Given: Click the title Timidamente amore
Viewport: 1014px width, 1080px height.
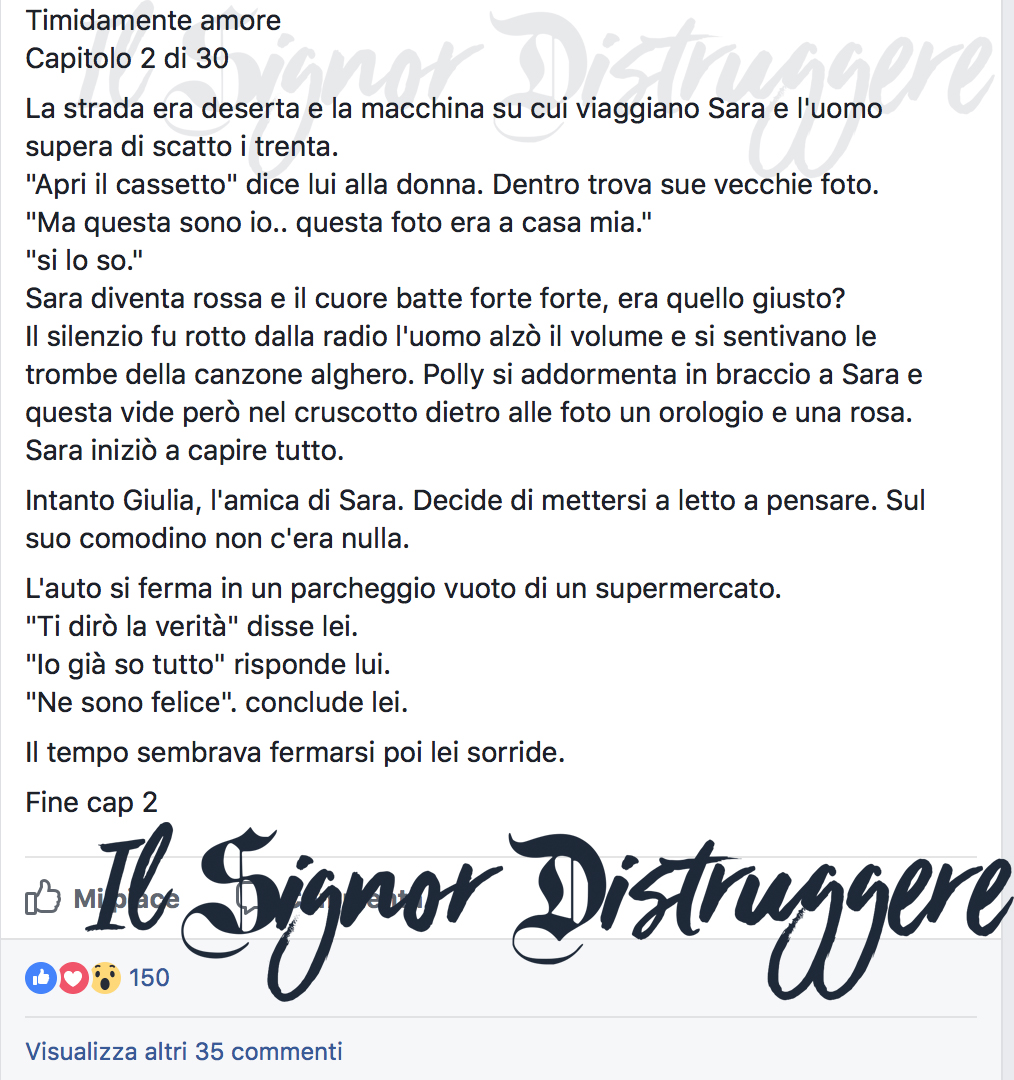Looking at the screenshot, I should [153, 21].
